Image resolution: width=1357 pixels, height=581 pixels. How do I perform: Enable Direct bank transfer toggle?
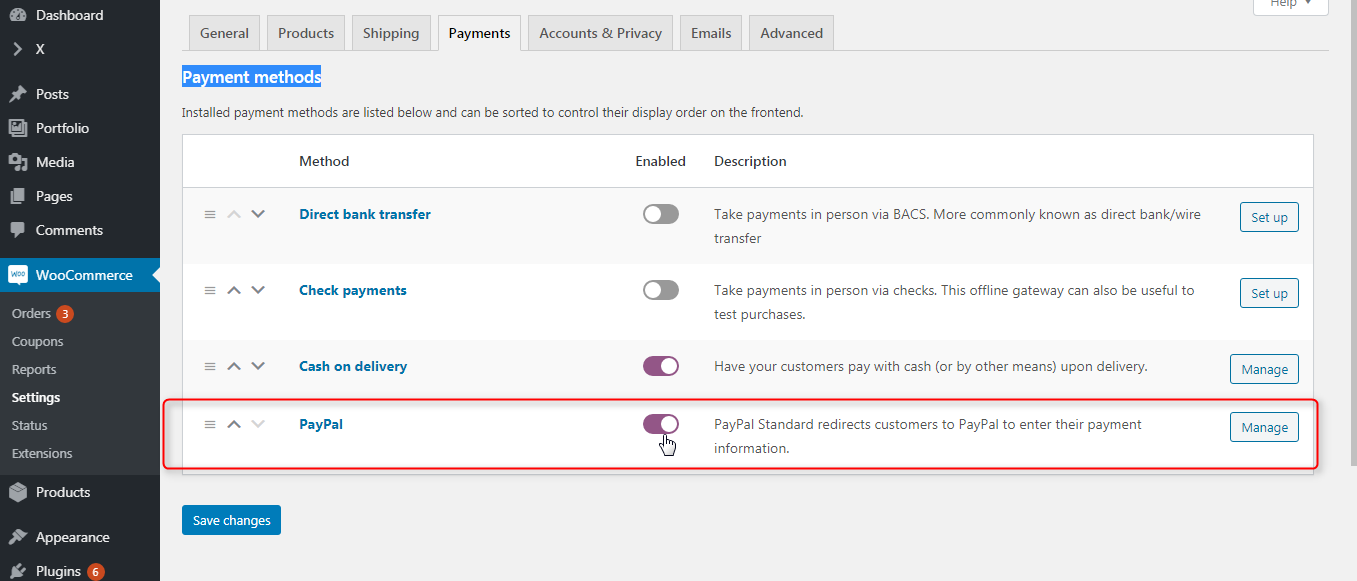(x=661, y=214)
